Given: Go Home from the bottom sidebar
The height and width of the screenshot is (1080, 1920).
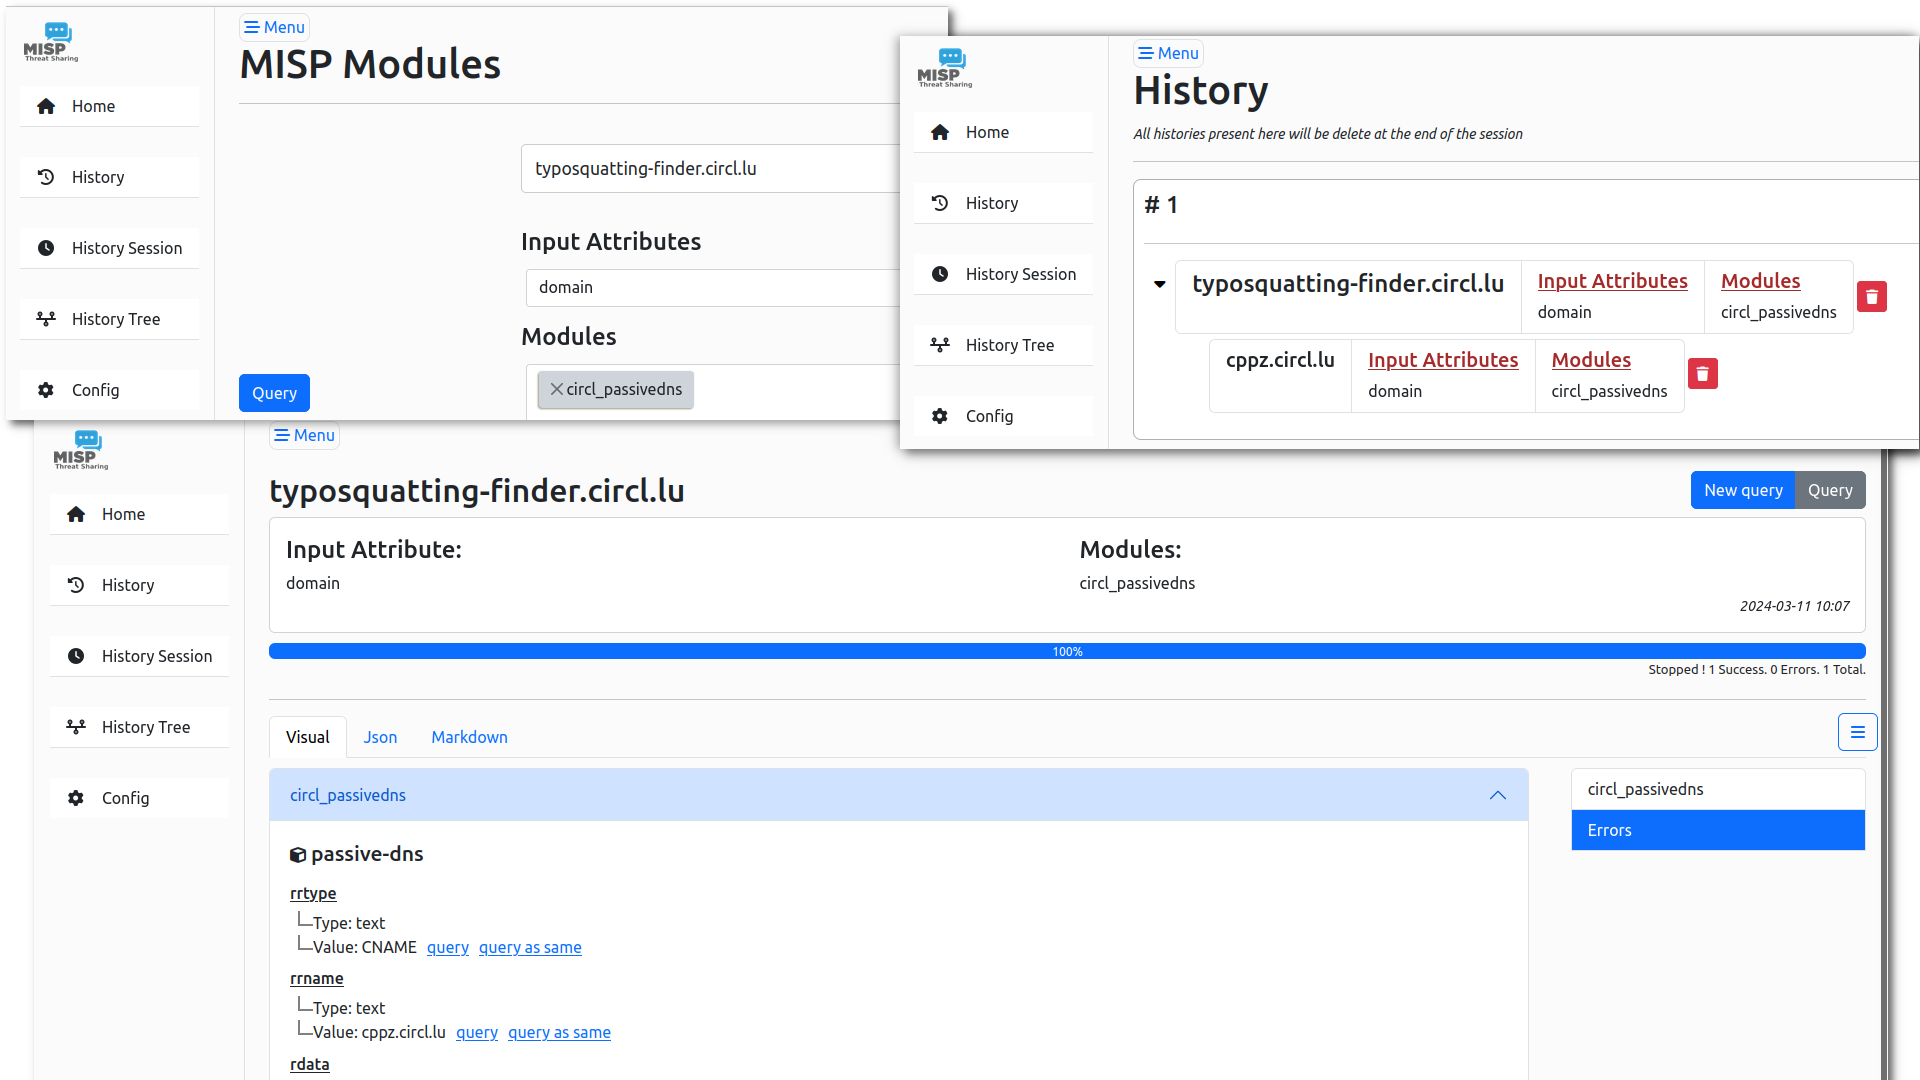Looking at the screenshot, I should 122,514.
